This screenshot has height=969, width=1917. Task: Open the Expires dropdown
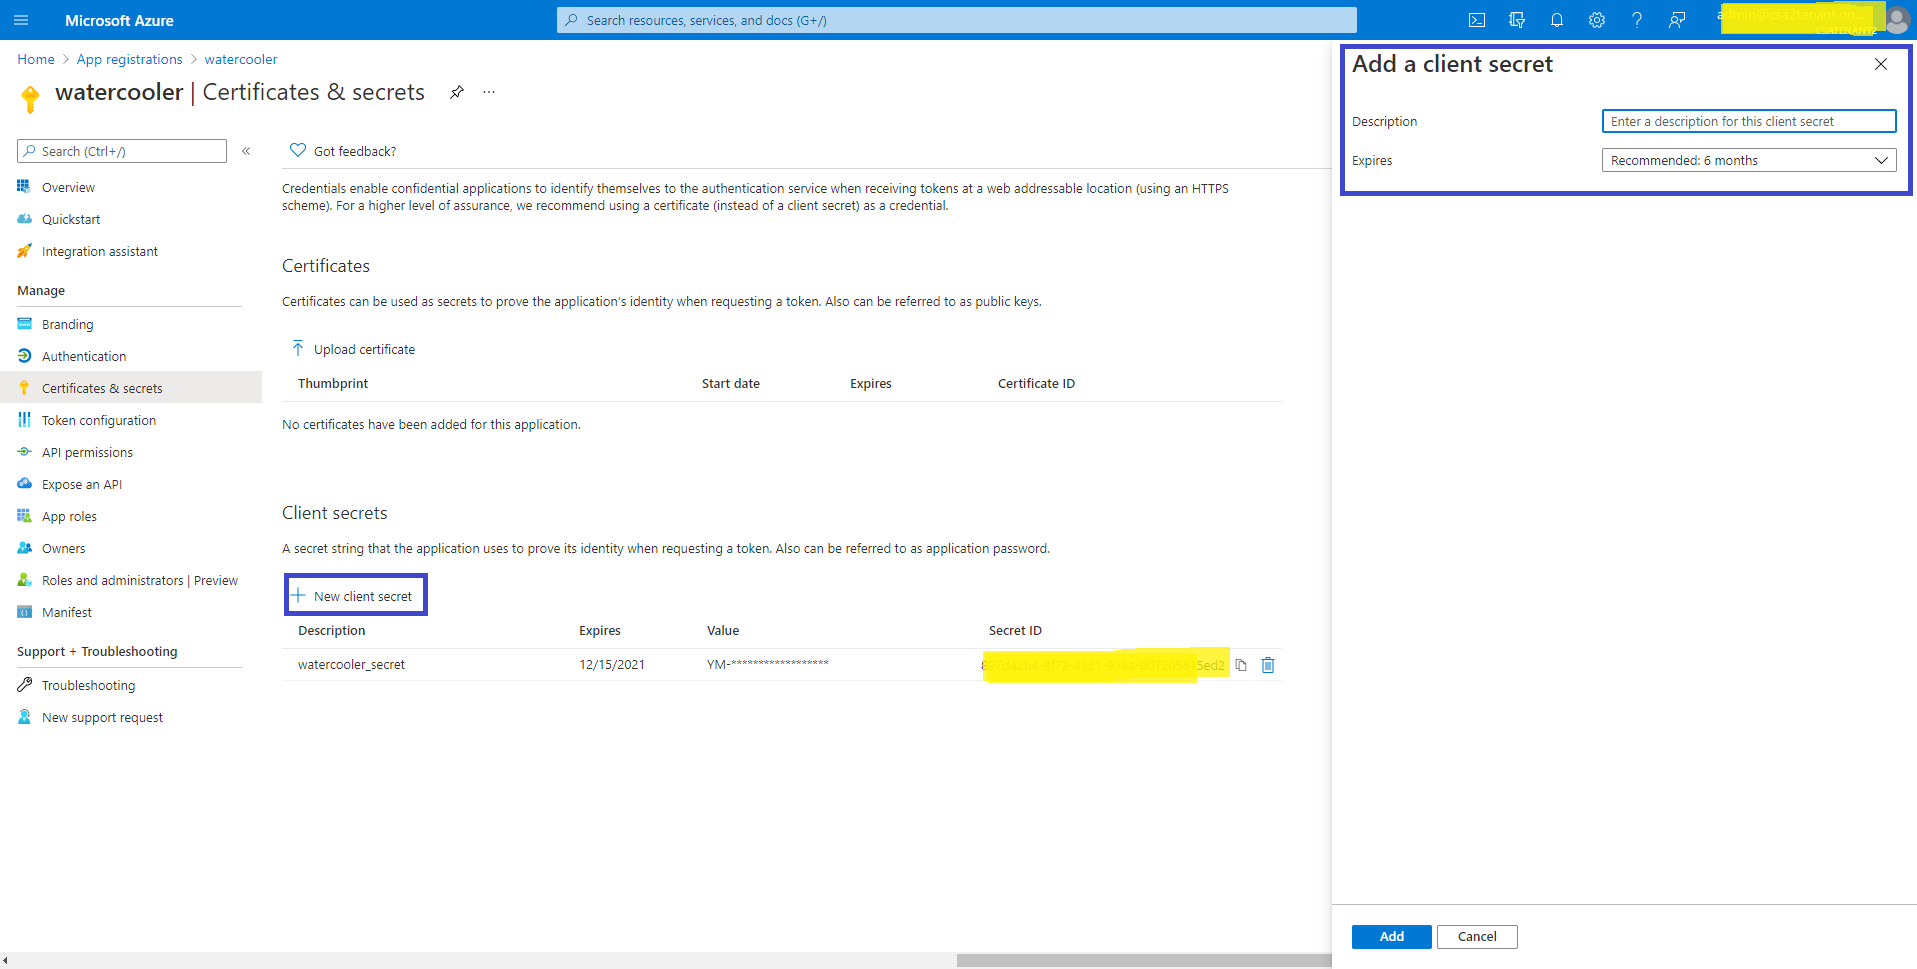coord(1749,160)
